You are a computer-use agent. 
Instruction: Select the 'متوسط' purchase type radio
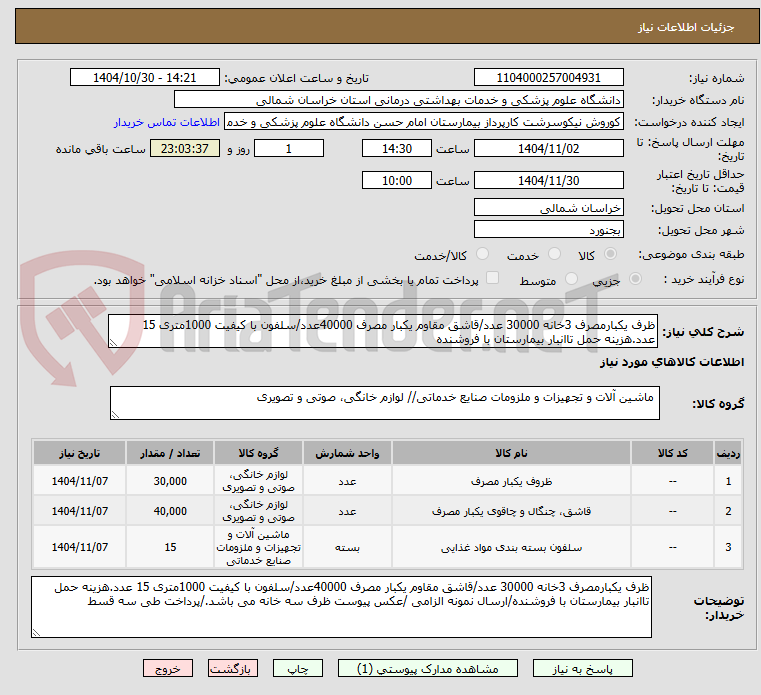[571, 279]
